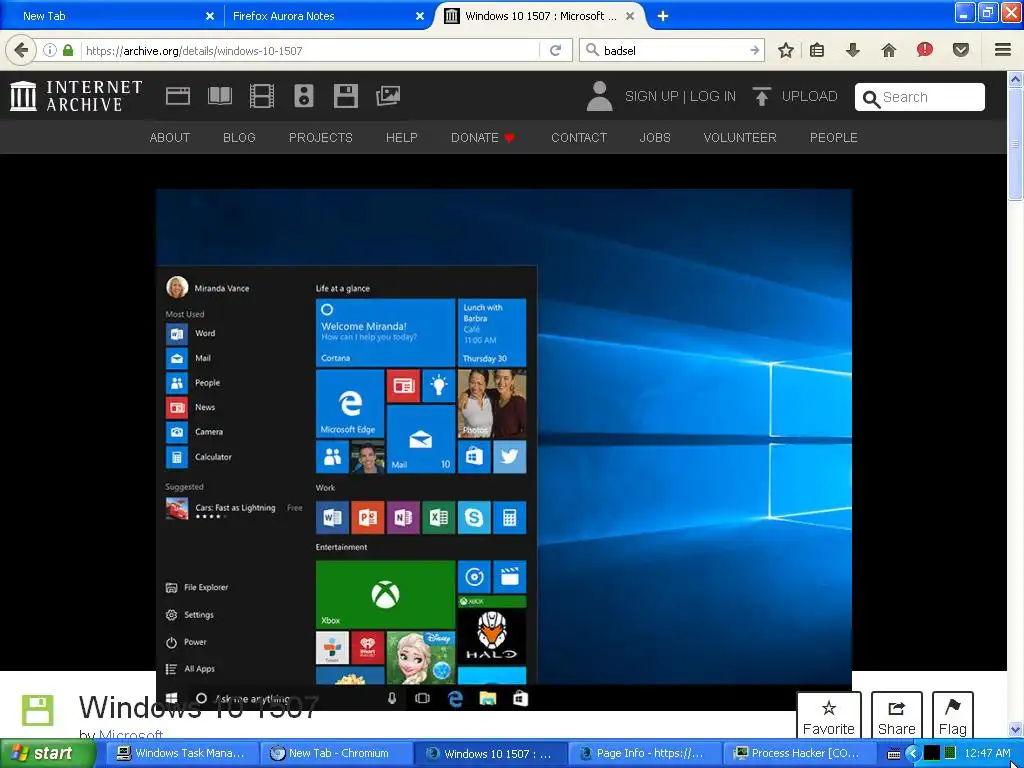The height and width of the screenshot is (768, 1024).
Task: Open the downloads arrow icon
Action: pyautogui.click(x=852, y=50)
